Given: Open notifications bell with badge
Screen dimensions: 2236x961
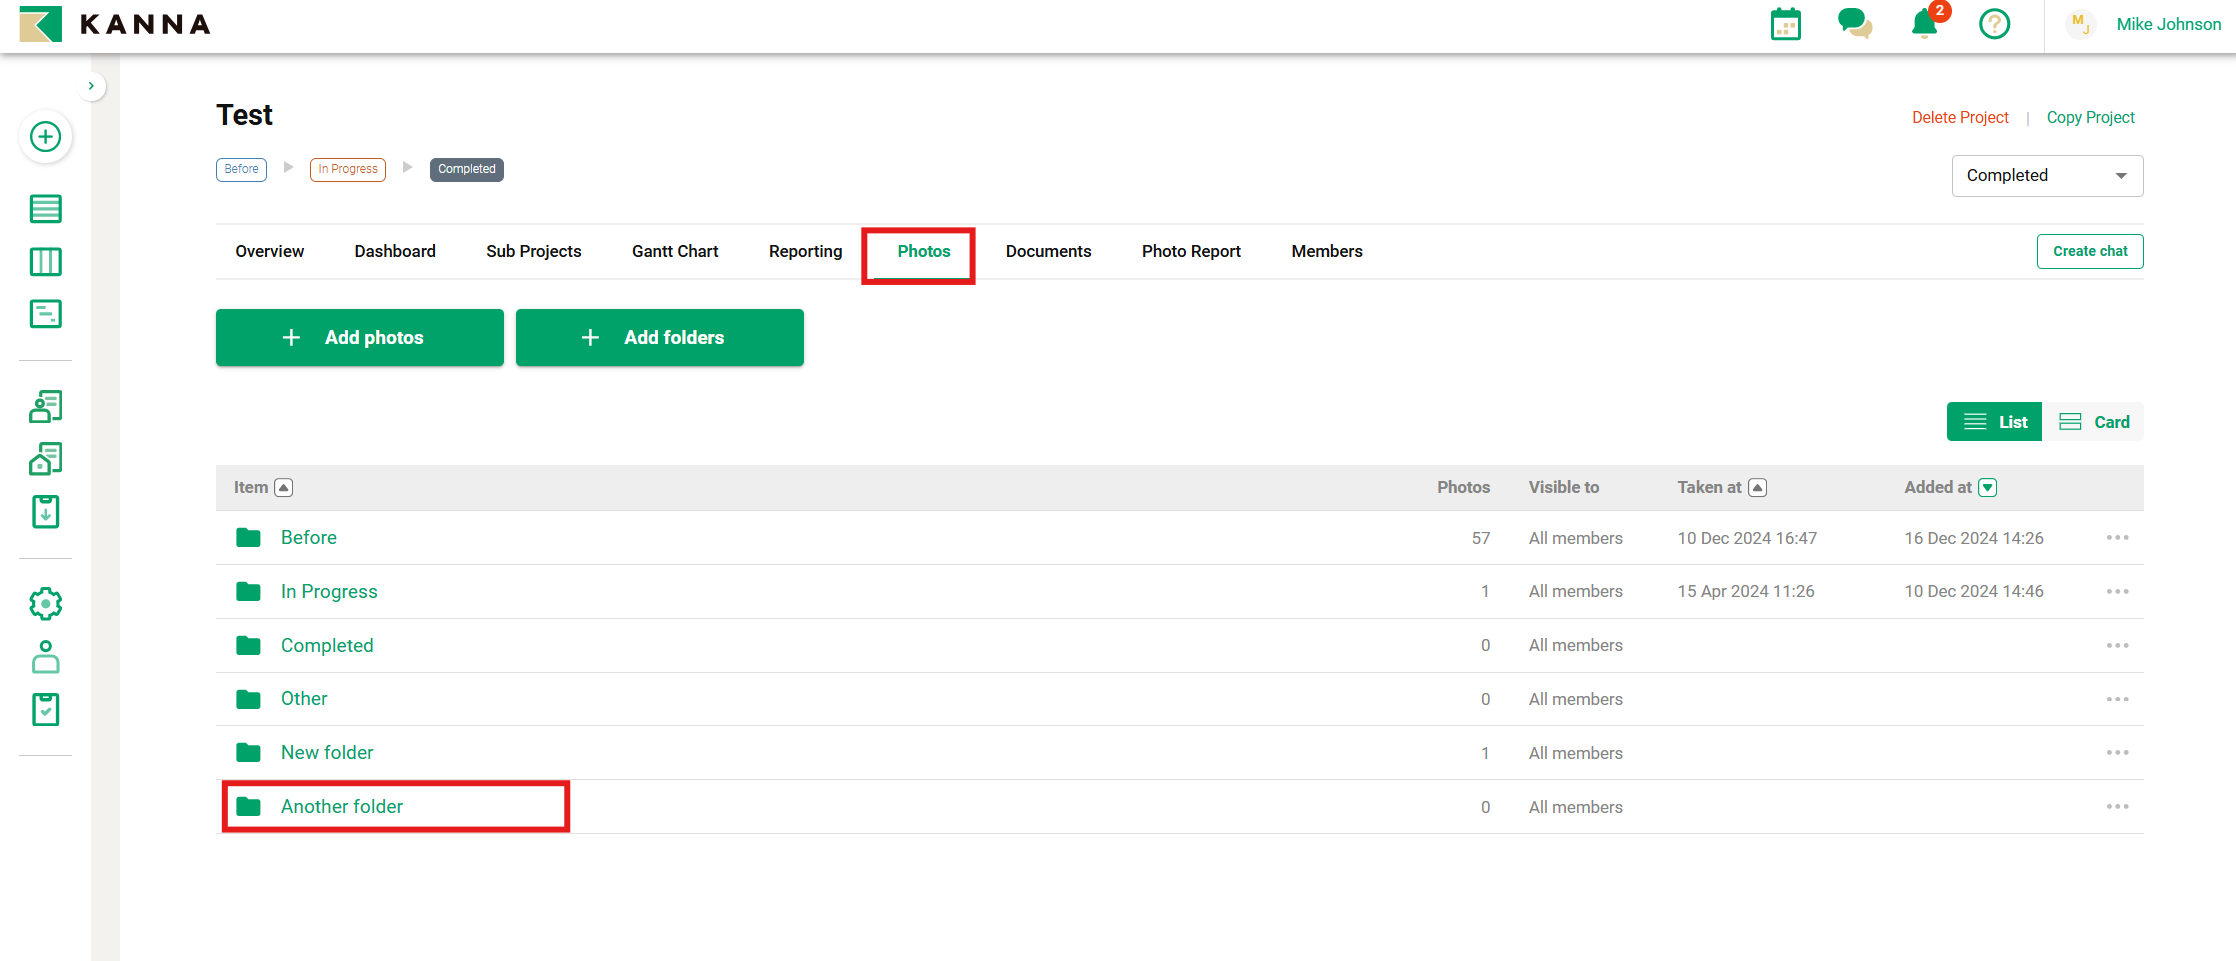Looking at the screenshot, I should [1924, 24].
